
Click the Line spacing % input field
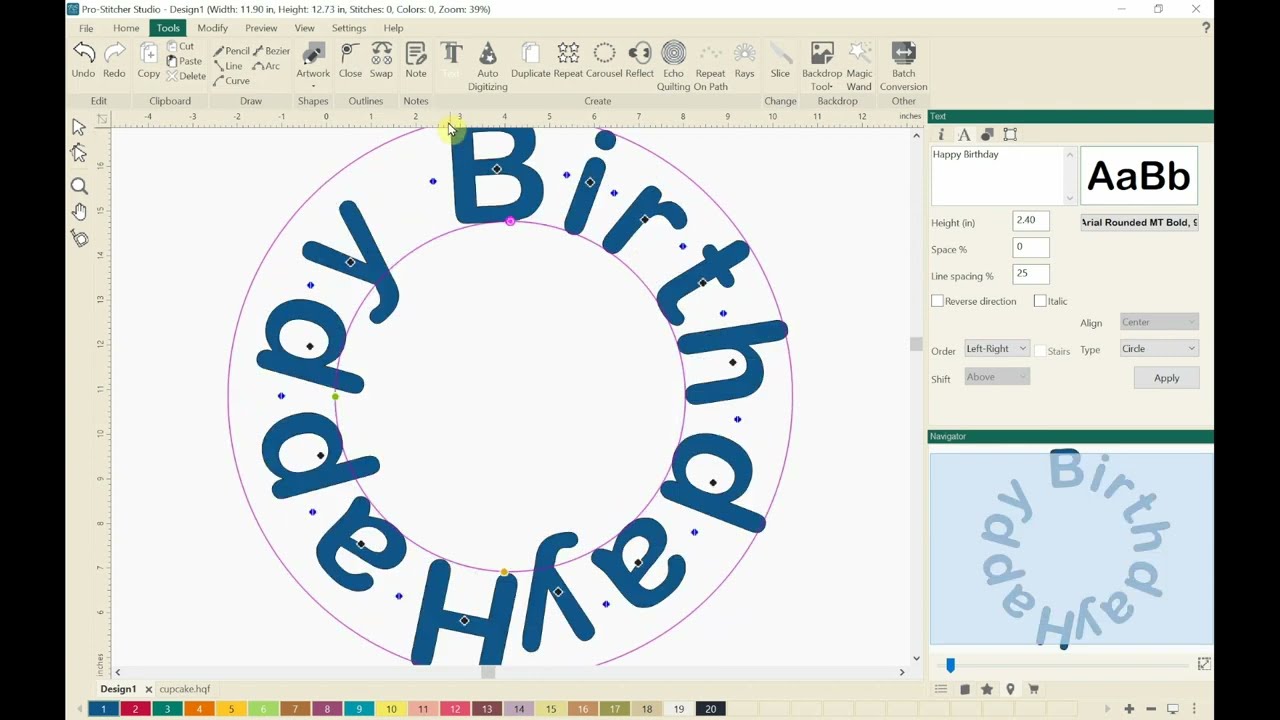coord(1031,273)
